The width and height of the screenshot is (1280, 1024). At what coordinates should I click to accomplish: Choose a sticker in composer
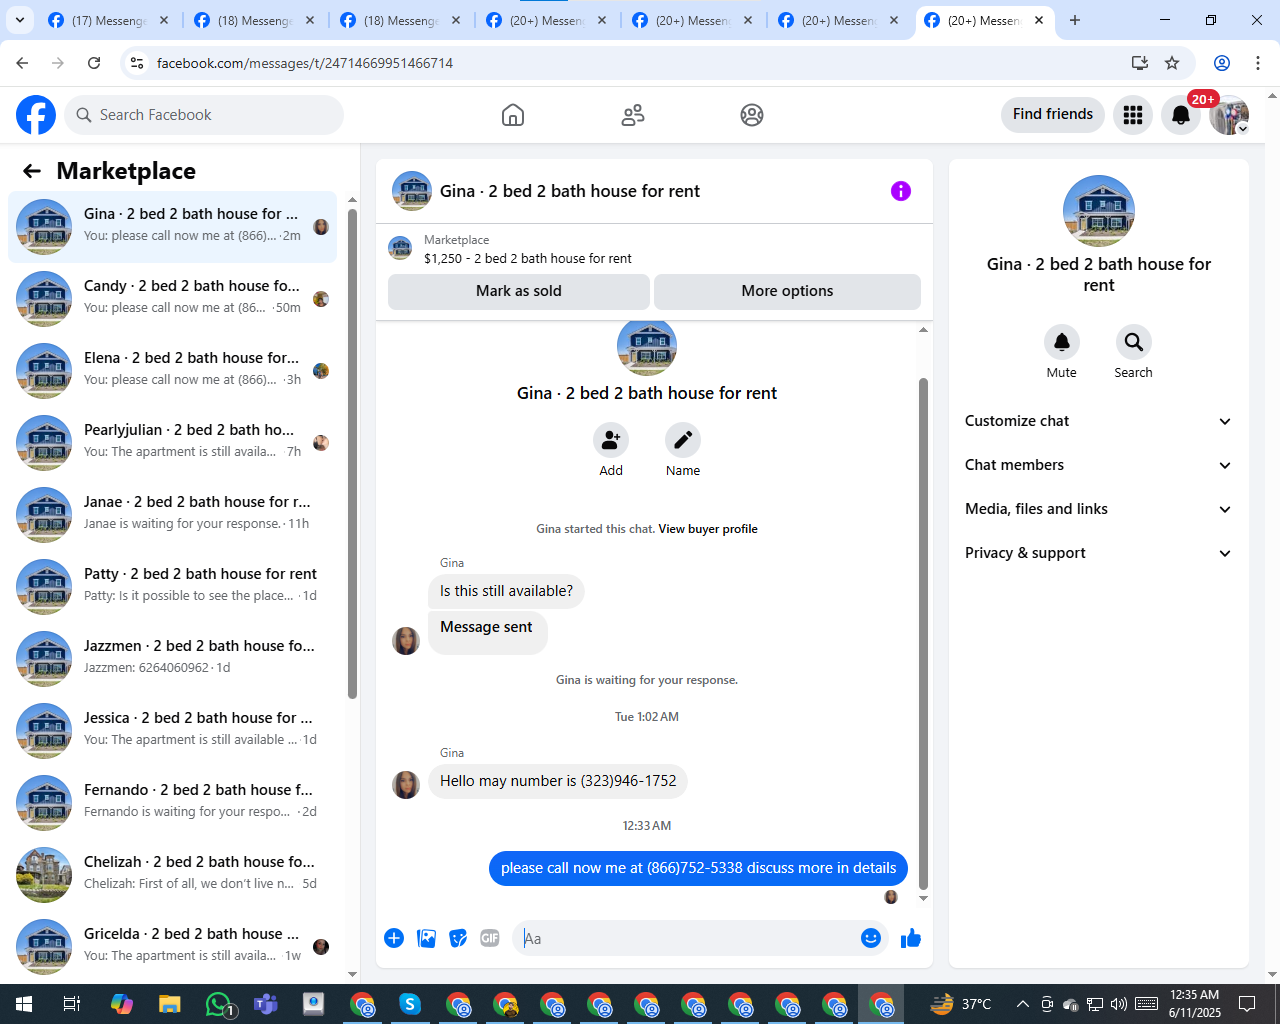[x=459, y=938]
